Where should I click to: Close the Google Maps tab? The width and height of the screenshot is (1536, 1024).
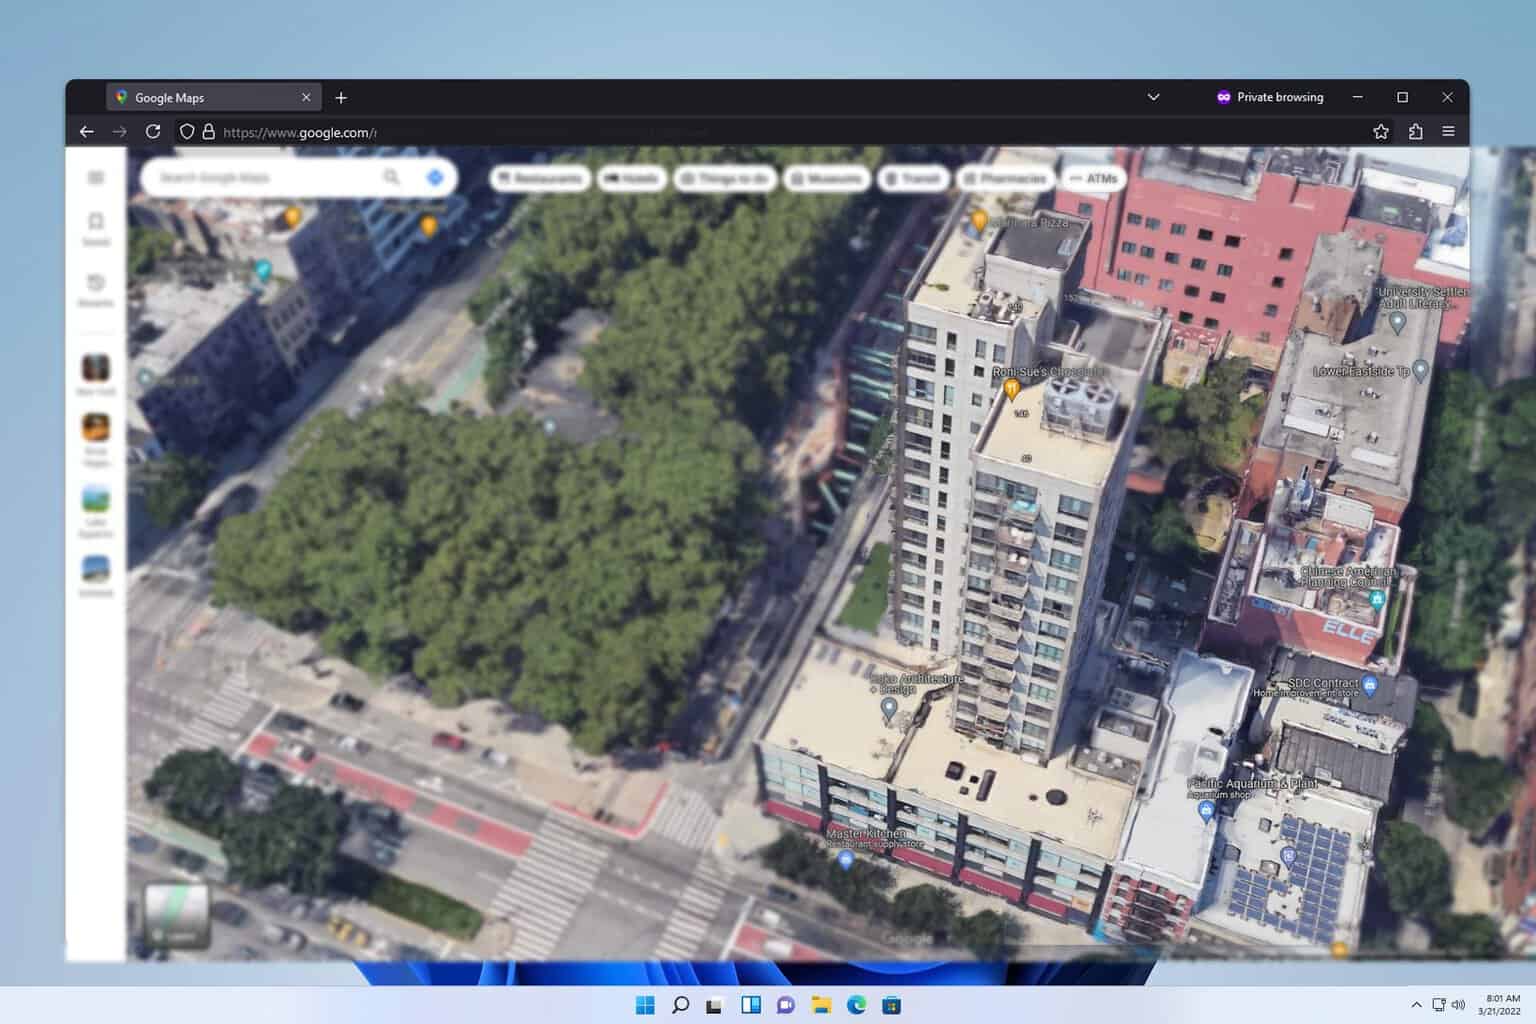306,97
